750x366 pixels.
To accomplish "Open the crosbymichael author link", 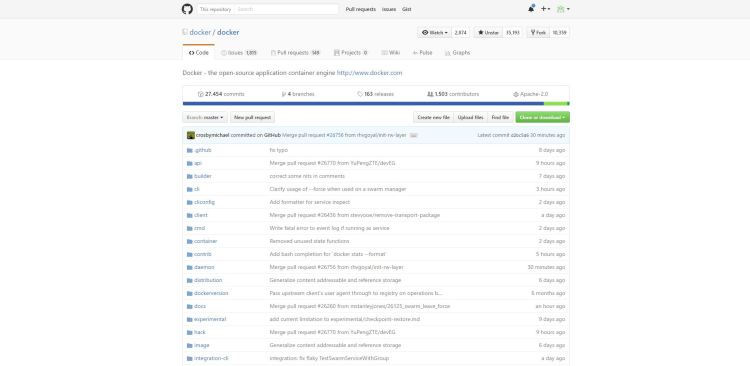I will [x=212, y=135].
